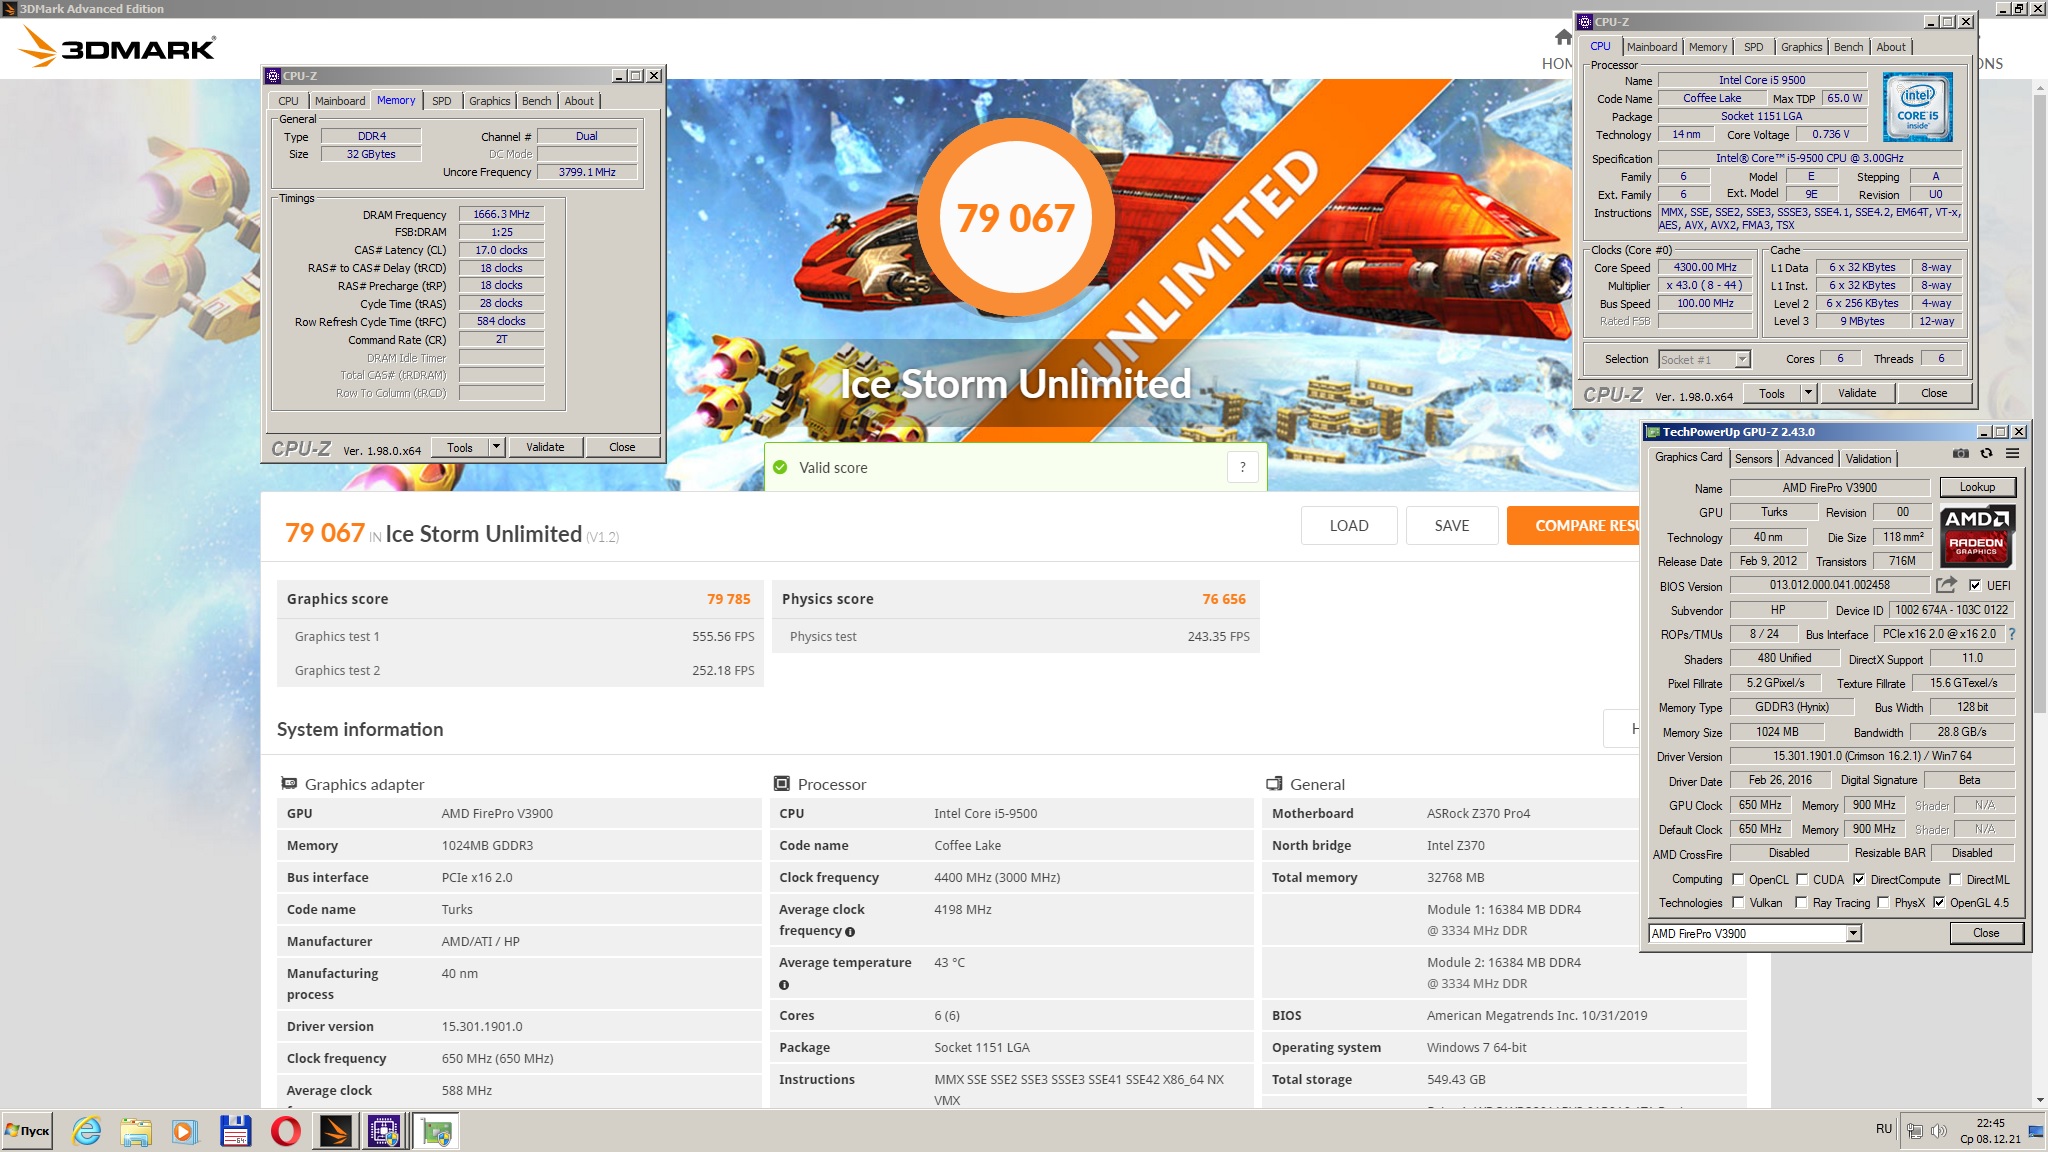Open the SPD tab in CPU-Z Memory window
Screen dimensions: 2048x1152
click(442, 101)
